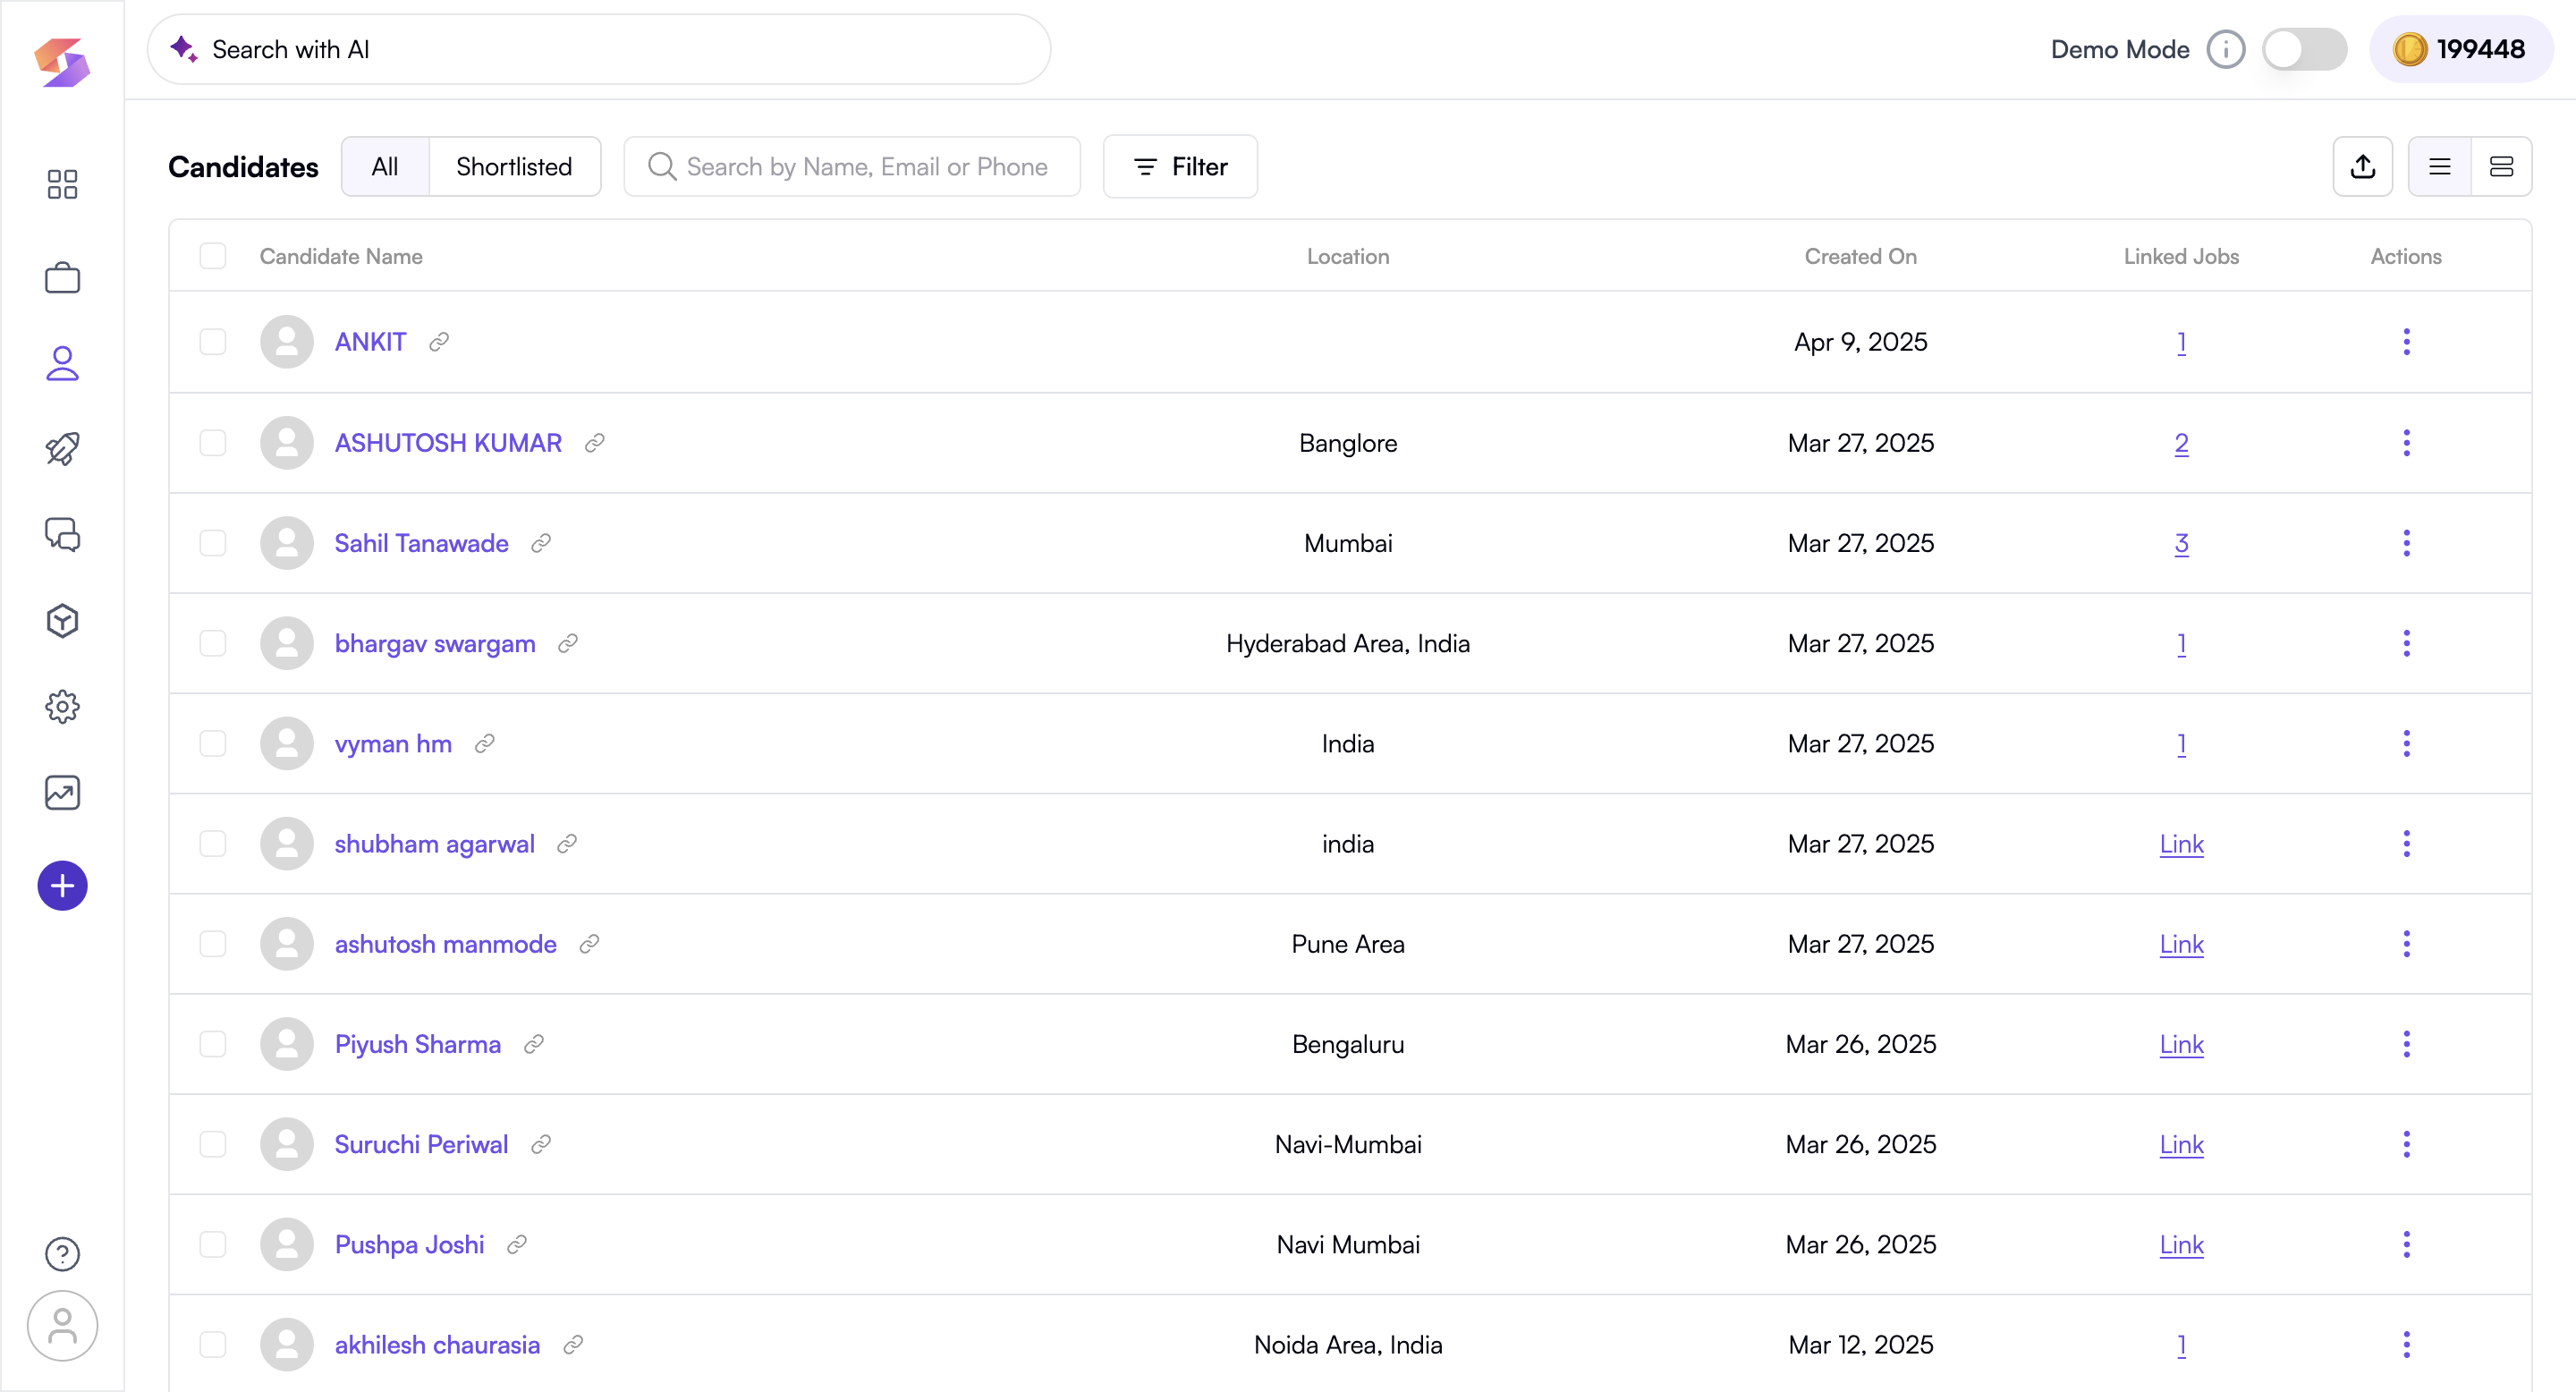
Task: Click the Demo Mode info icon
Action: [x=2226, y=49]
